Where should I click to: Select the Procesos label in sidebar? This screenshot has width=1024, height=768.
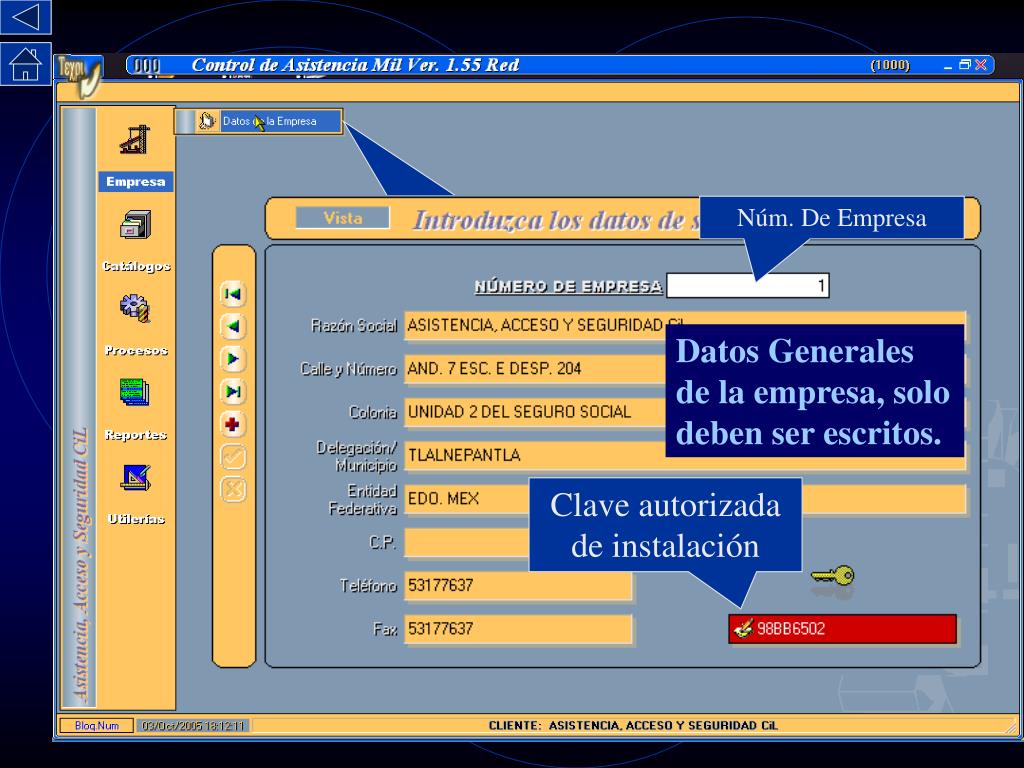tap(136, 350)
